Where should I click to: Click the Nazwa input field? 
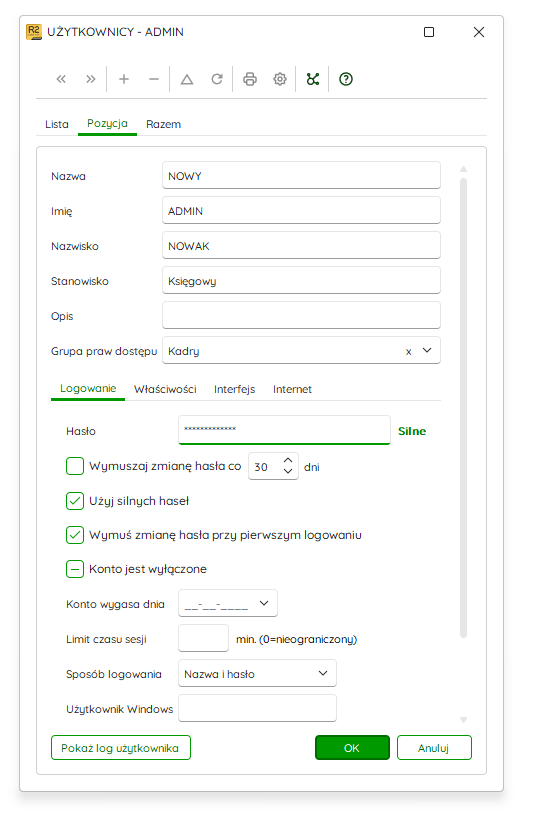[x=301, y=176]
